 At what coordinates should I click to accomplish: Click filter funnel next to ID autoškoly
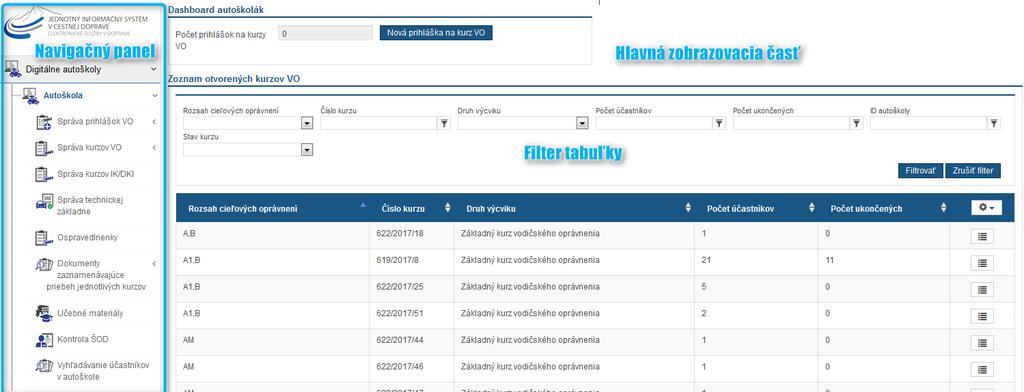(994, 123)
